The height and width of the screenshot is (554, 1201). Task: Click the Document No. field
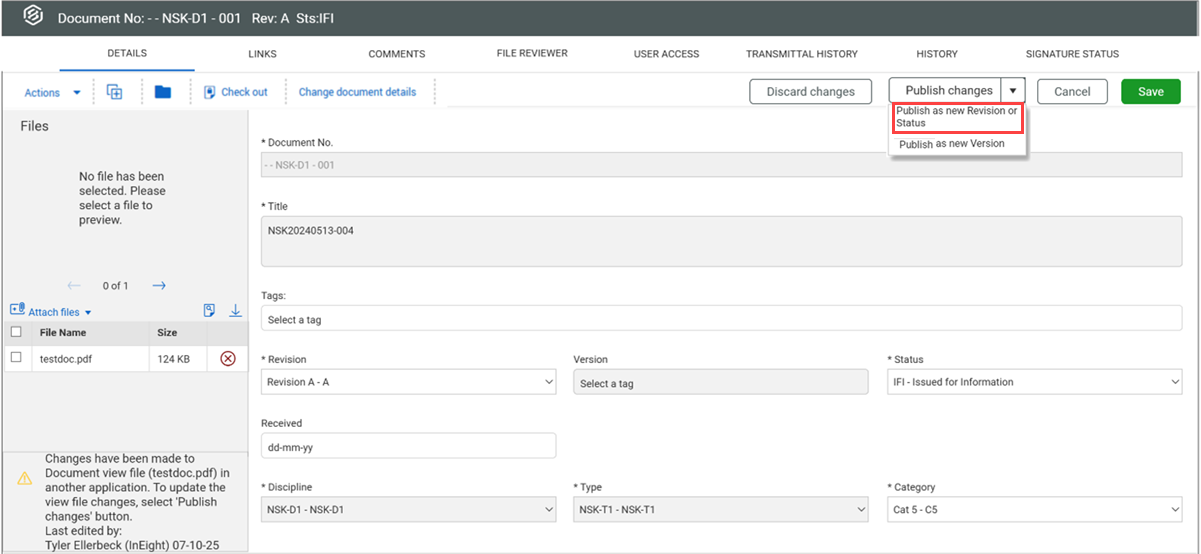[x=721, y=165]
